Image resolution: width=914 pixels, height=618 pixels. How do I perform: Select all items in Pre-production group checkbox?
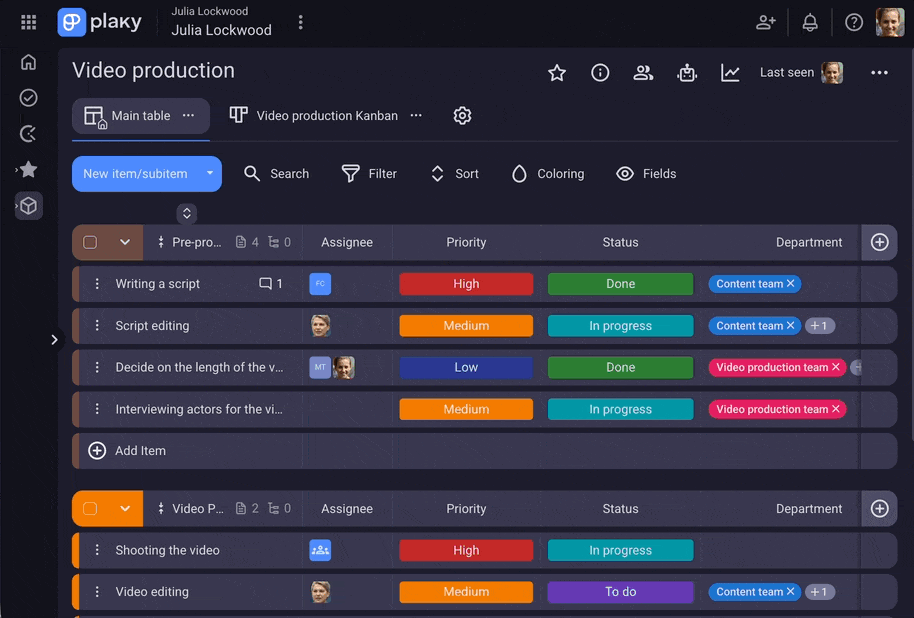pyautogui.click(x=90, y=242)
